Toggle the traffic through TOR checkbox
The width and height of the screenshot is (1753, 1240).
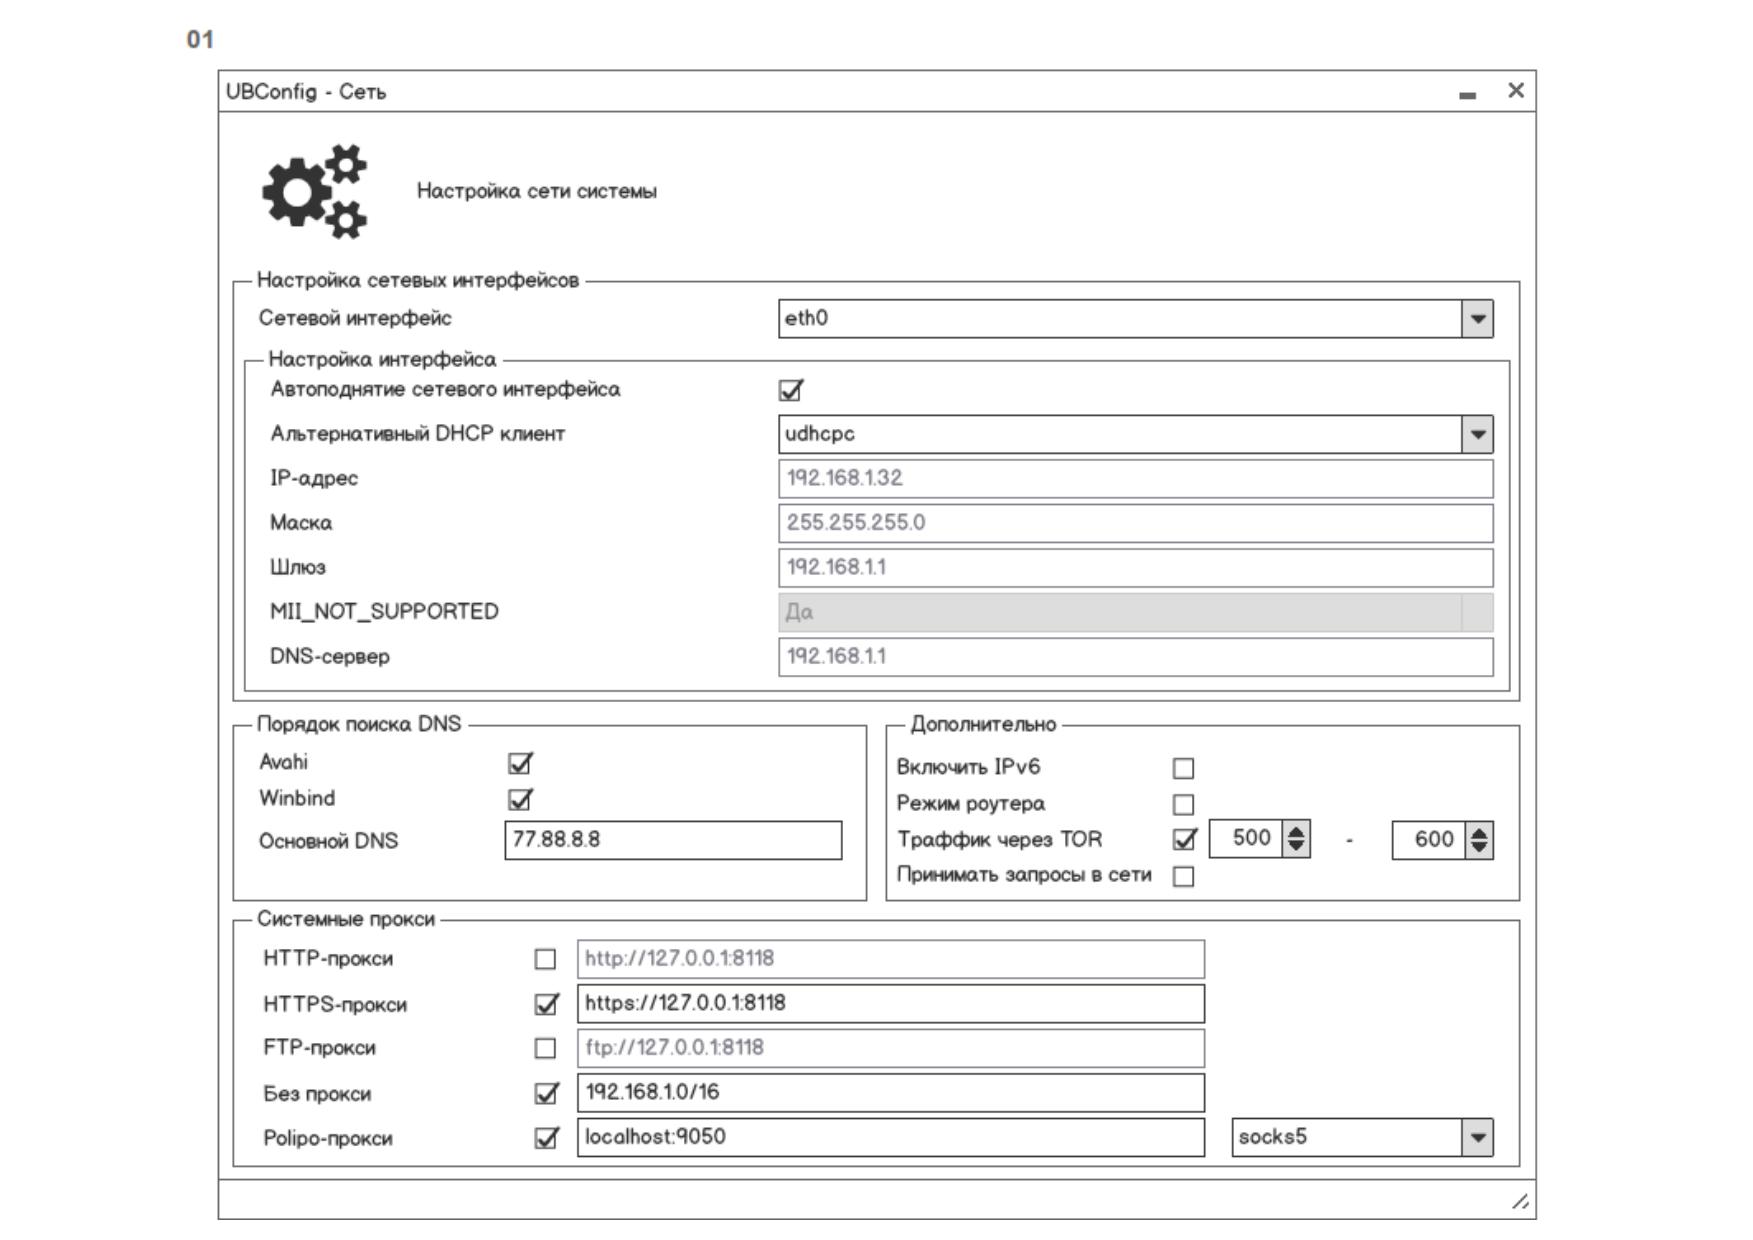1184,840
